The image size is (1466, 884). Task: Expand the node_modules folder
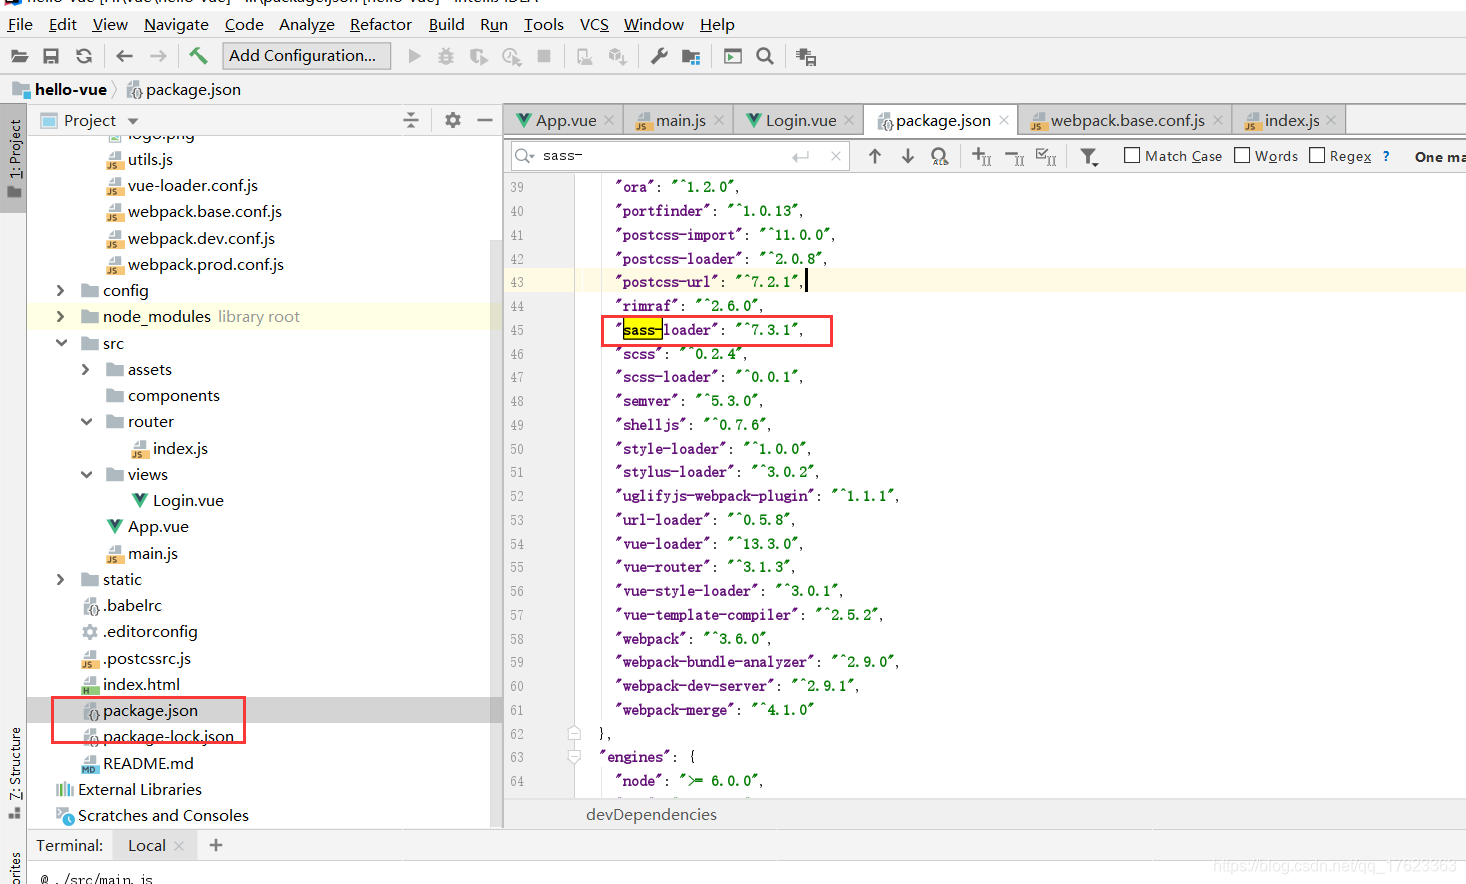point(60,316)
